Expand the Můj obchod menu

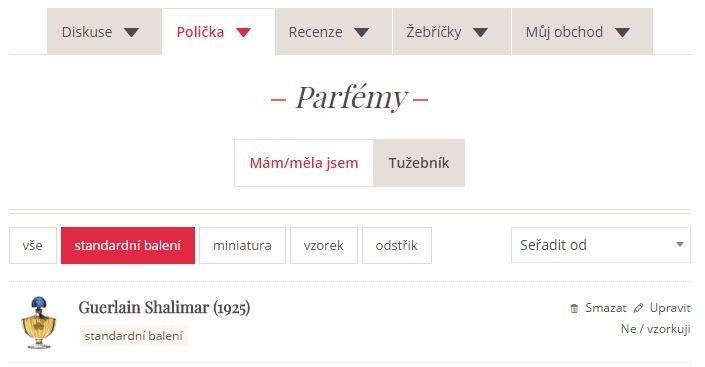point(582,32)
